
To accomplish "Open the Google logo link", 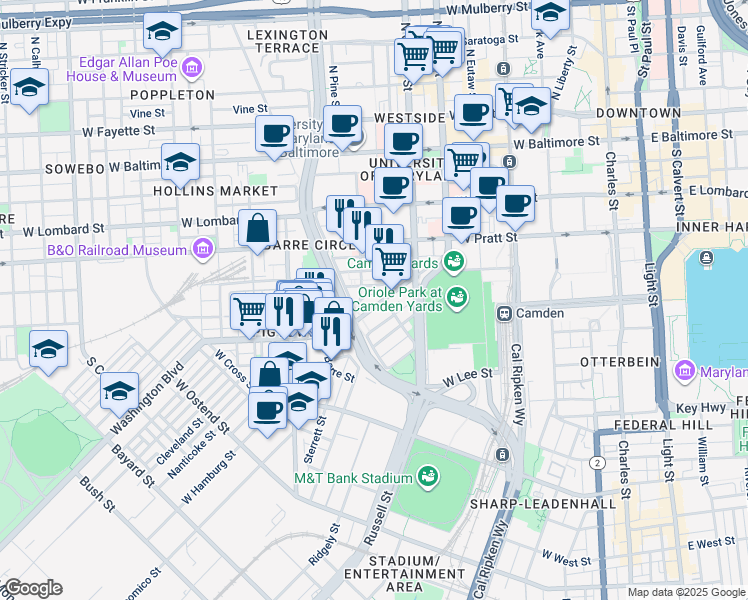I will [x=32, y=588].
